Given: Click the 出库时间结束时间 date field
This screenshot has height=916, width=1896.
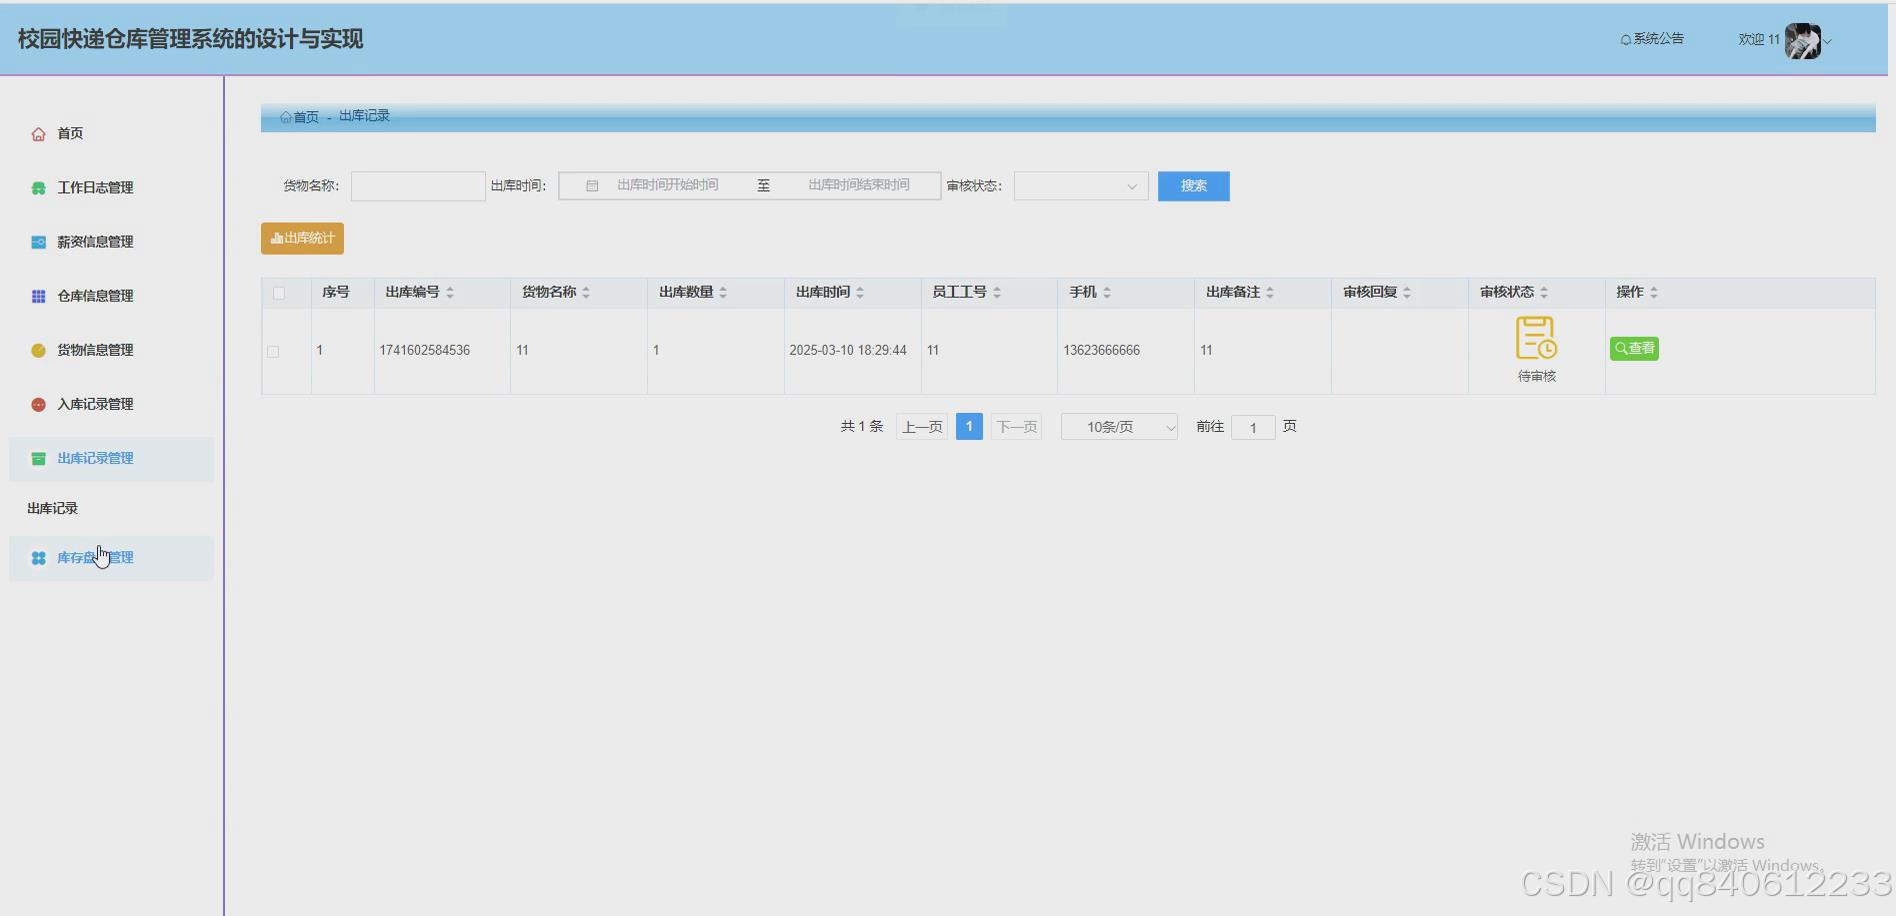Looking at the screenshot, I should pyautogui.click(x=859, y=186).
